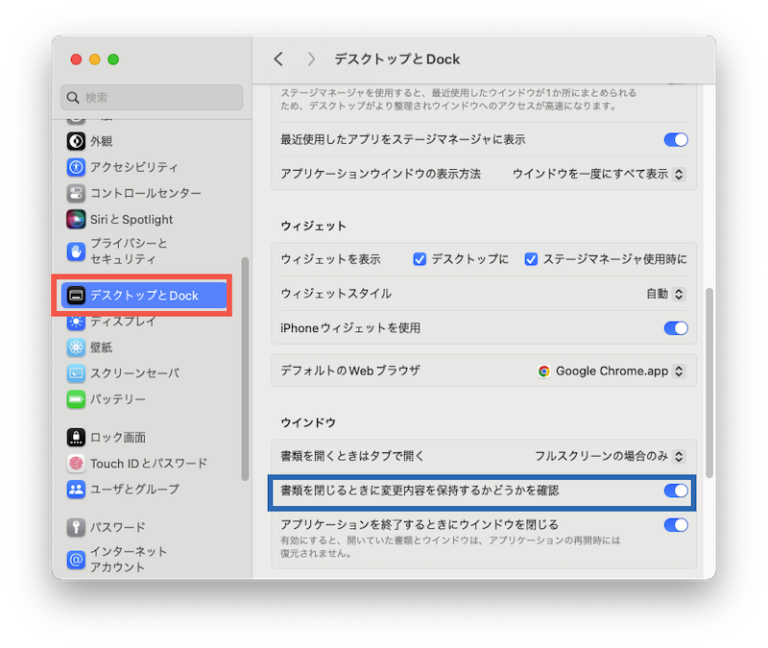Image resolution: width=768 pixels, height=648 pixels.
Task: Open the インターネットアカウント @ icon
Action: [76, 559]
